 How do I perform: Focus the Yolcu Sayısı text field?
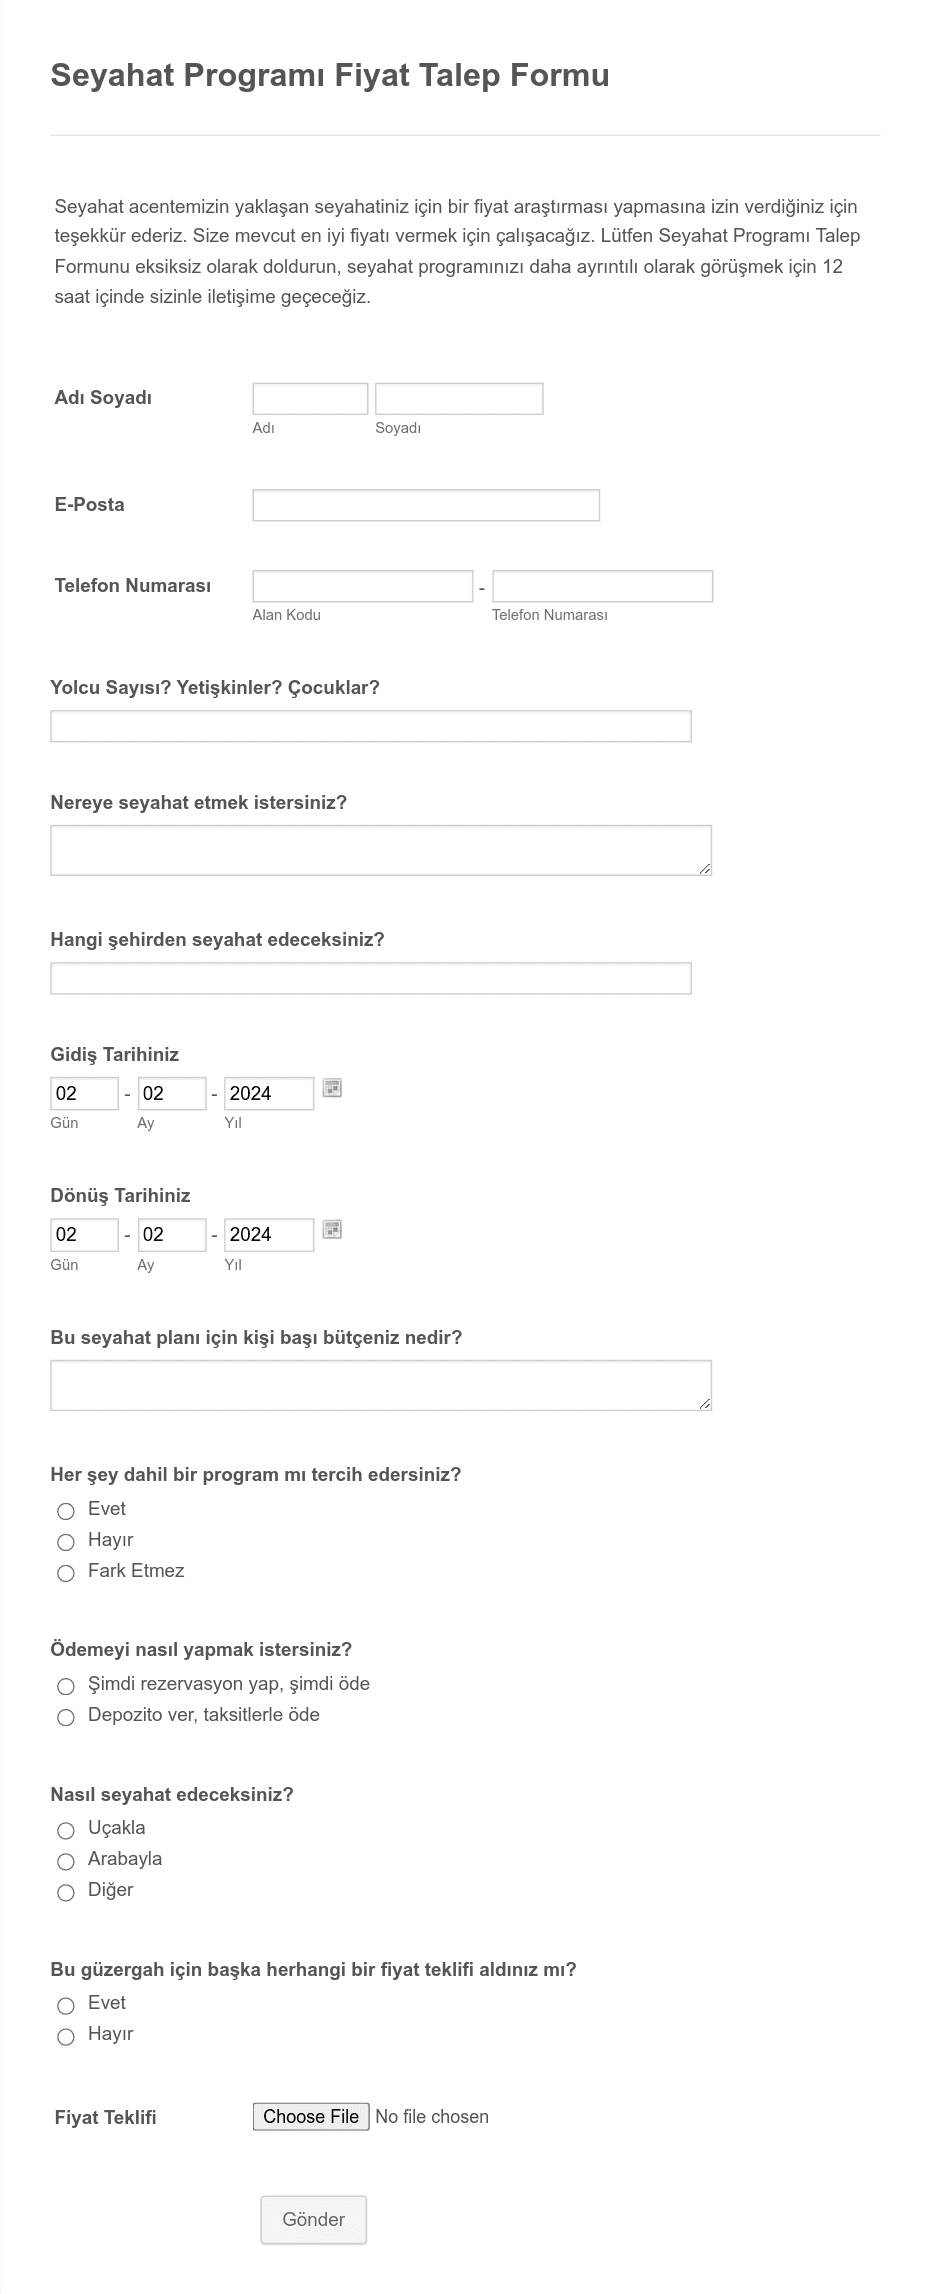click(x=371, y=726)
